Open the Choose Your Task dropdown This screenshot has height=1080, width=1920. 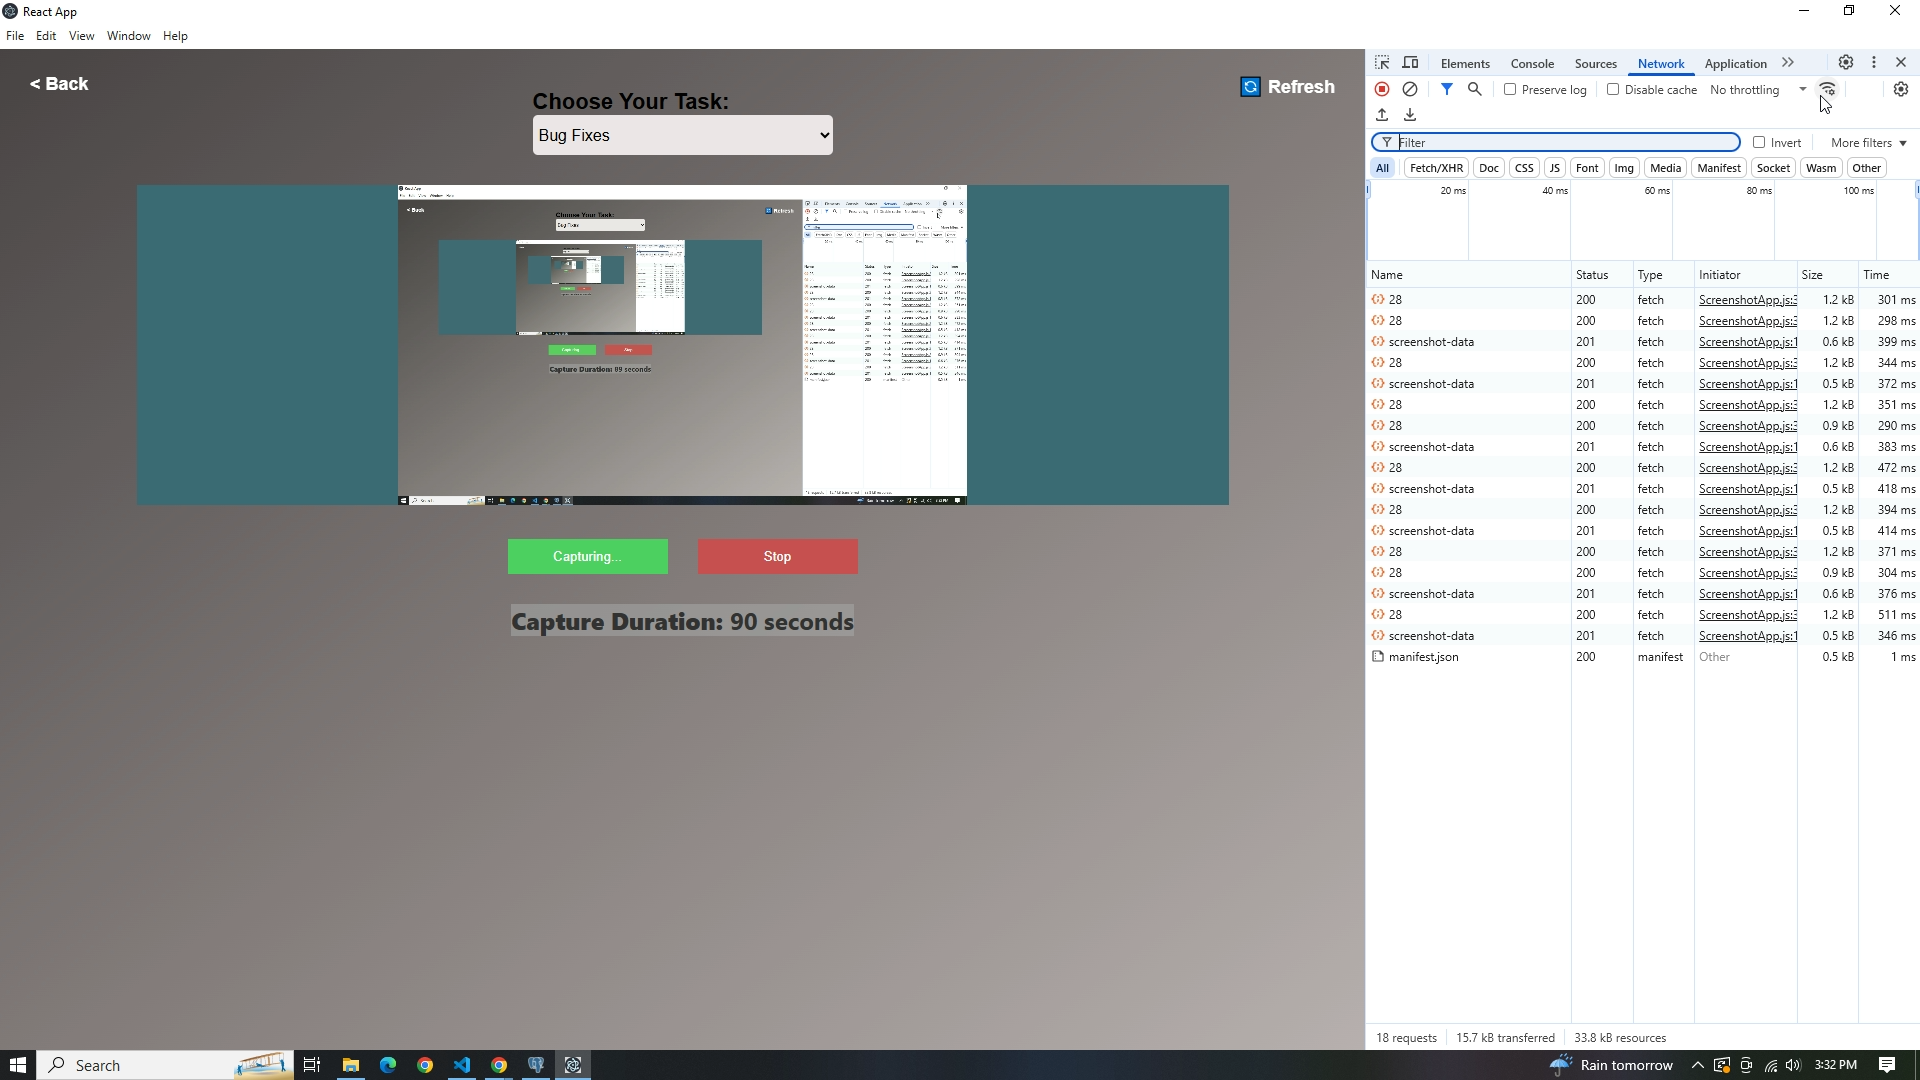683,135
